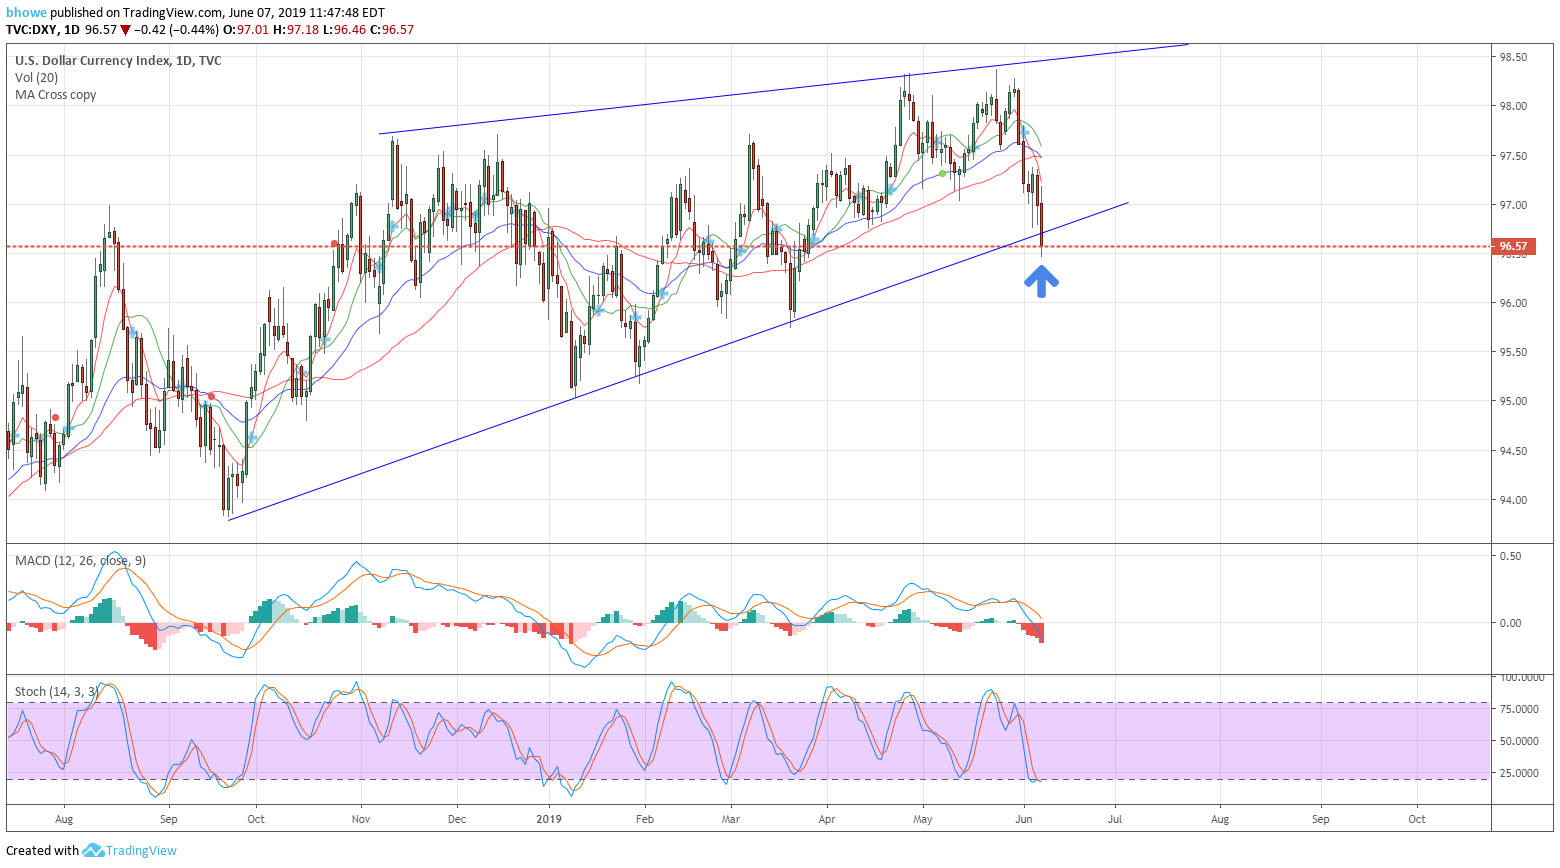The width and height of the screenshot is (1560, 868).
Task: Click the 94.50 price axis label
Action: coord(1512,451)
